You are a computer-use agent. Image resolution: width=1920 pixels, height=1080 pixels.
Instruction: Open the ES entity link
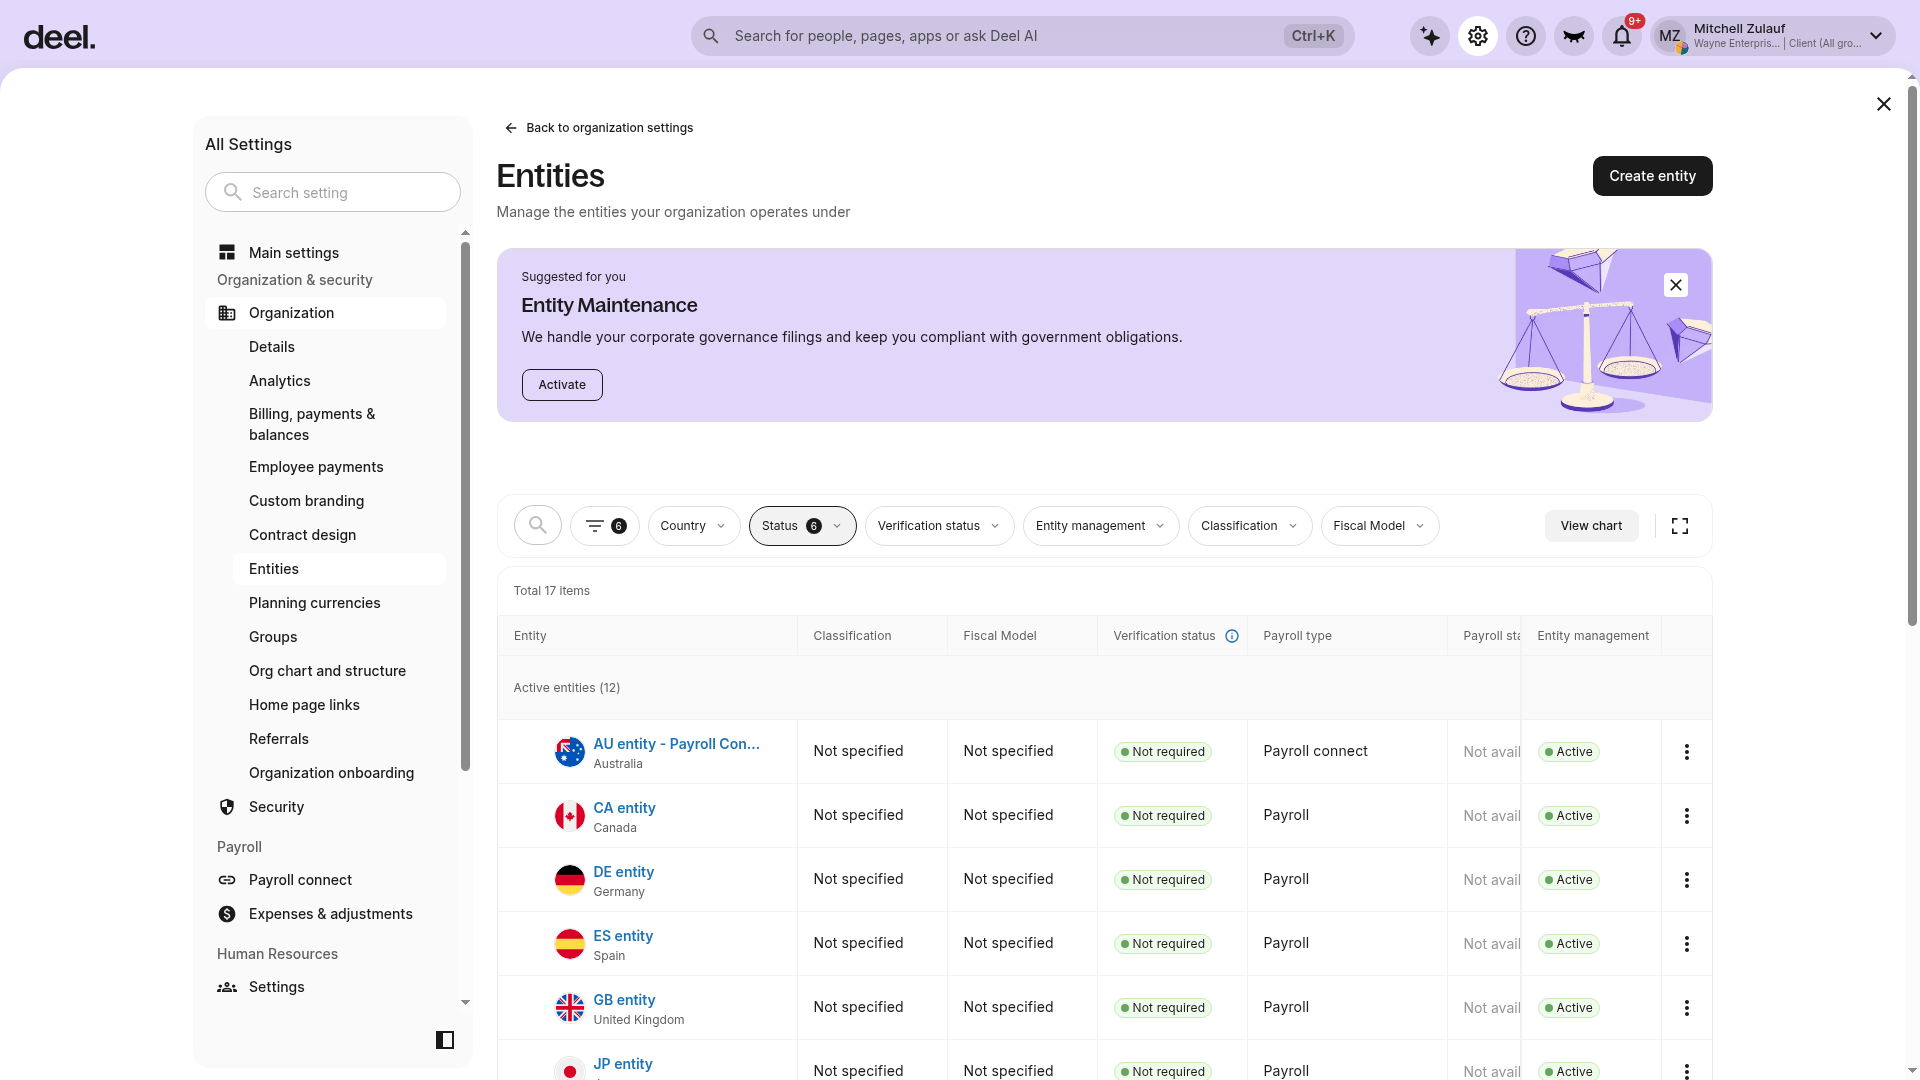623,936
